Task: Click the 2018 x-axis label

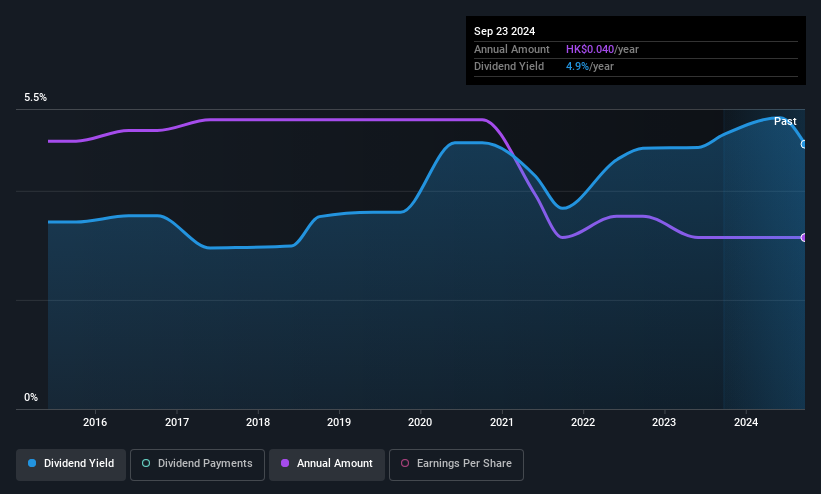Action: point(258,422)
